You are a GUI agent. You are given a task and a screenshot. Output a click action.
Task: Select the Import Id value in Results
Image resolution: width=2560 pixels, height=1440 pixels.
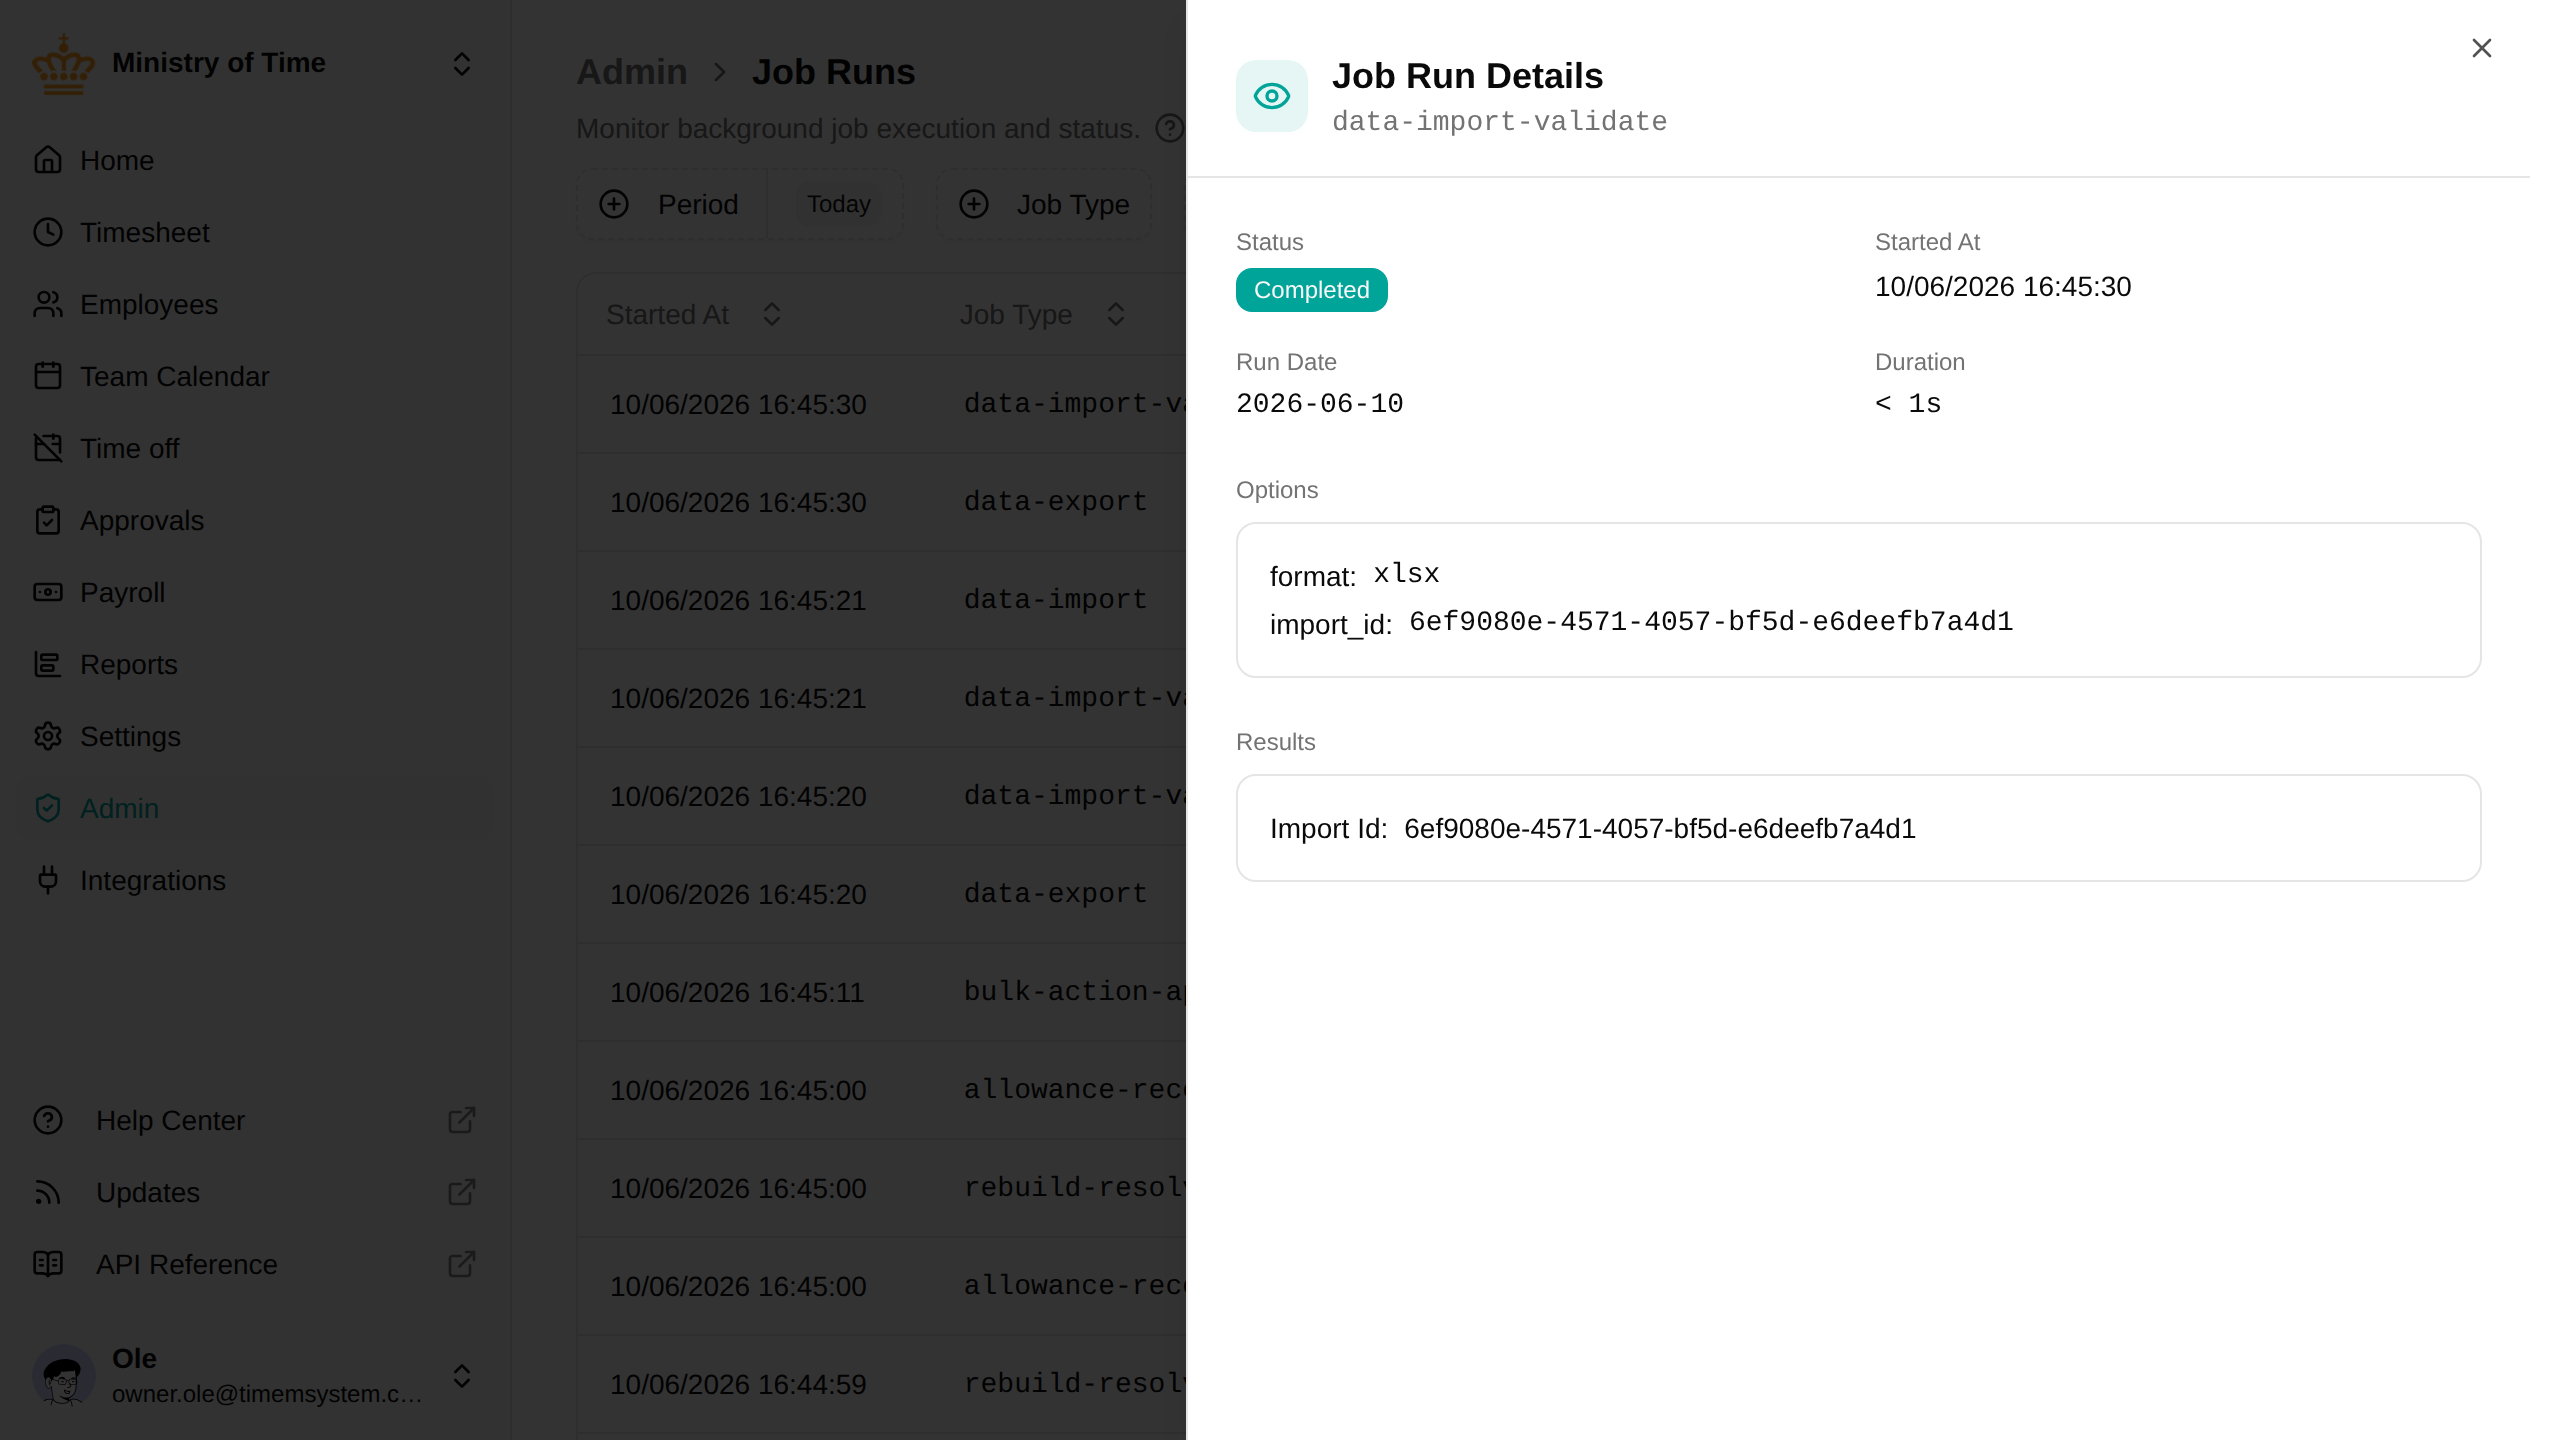click(1660, 828)
